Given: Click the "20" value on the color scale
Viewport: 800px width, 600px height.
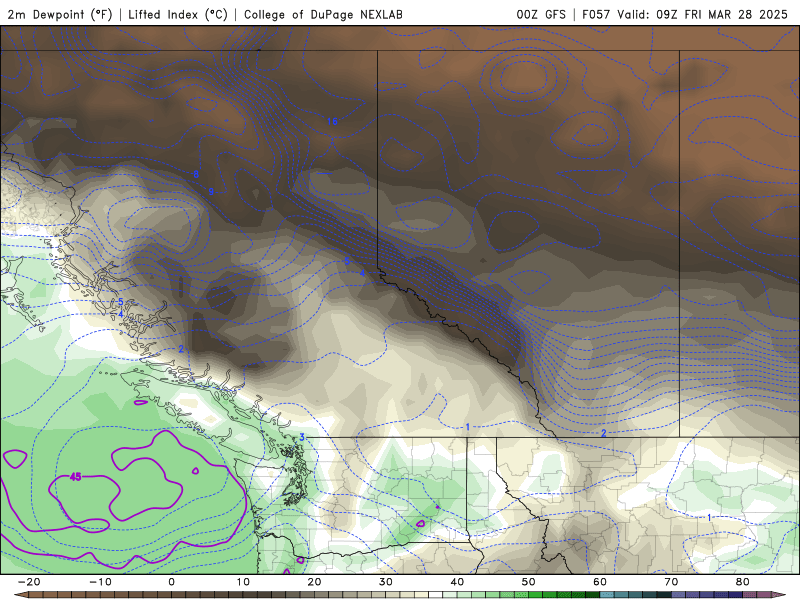Looking at the screenshot, I should (x=314, y=582).
